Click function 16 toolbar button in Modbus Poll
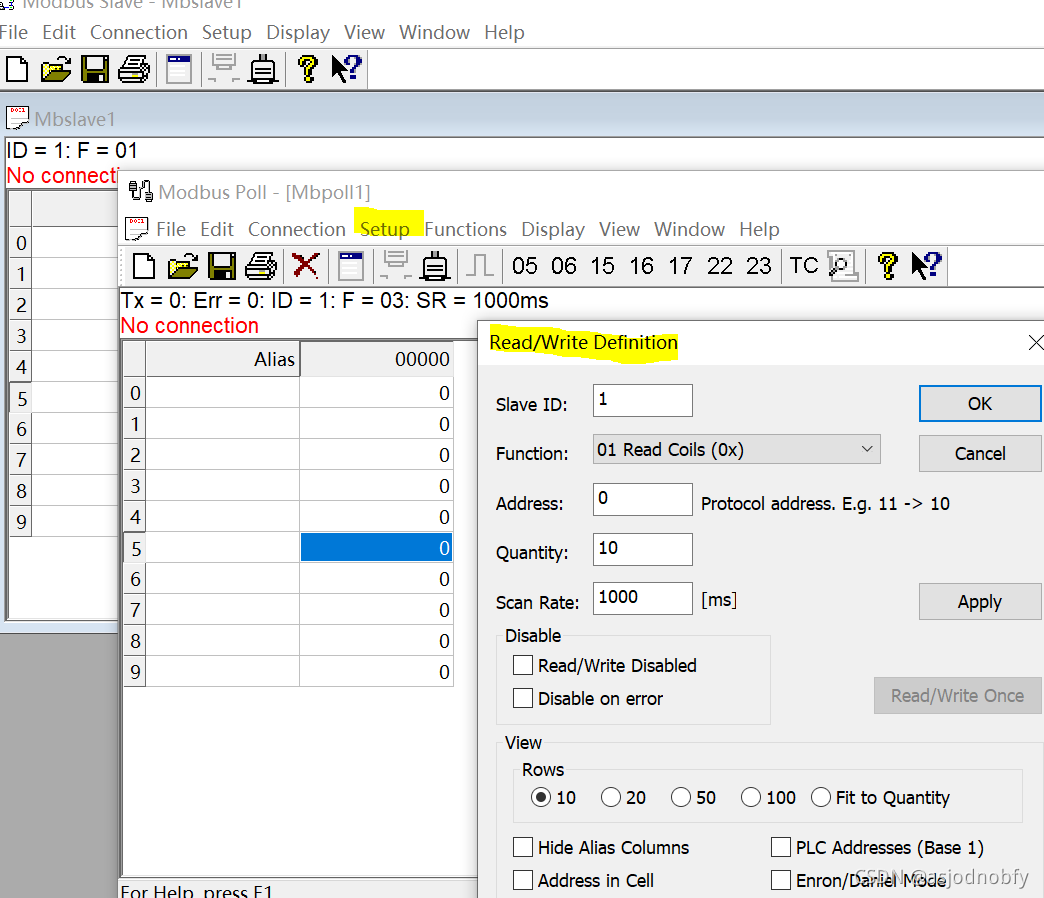The width and height of the screenshot is (1044, 898). point(642,266)
